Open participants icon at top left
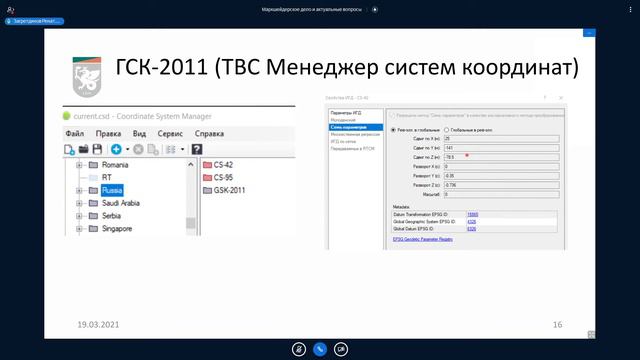Screen dimensions: 640x360 tap(10, 9)
